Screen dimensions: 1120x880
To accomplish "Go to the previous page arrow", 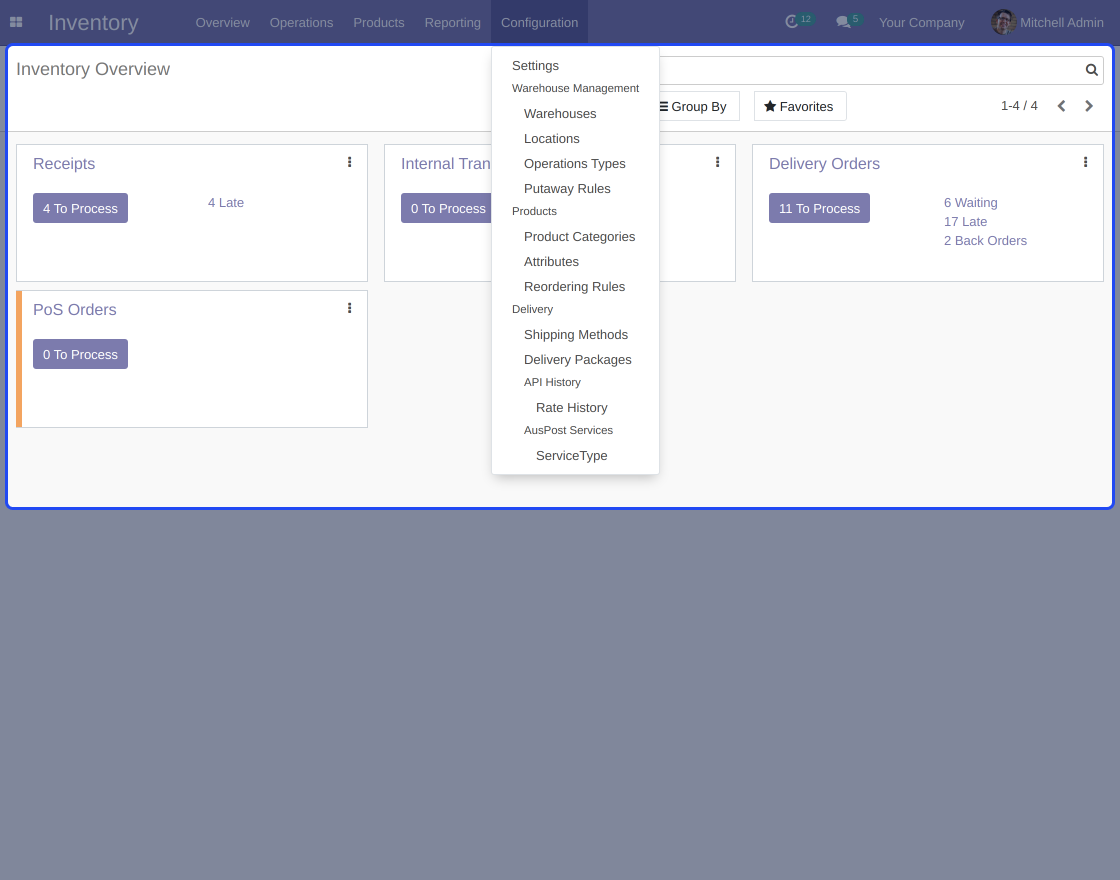I will (1061, 106).
